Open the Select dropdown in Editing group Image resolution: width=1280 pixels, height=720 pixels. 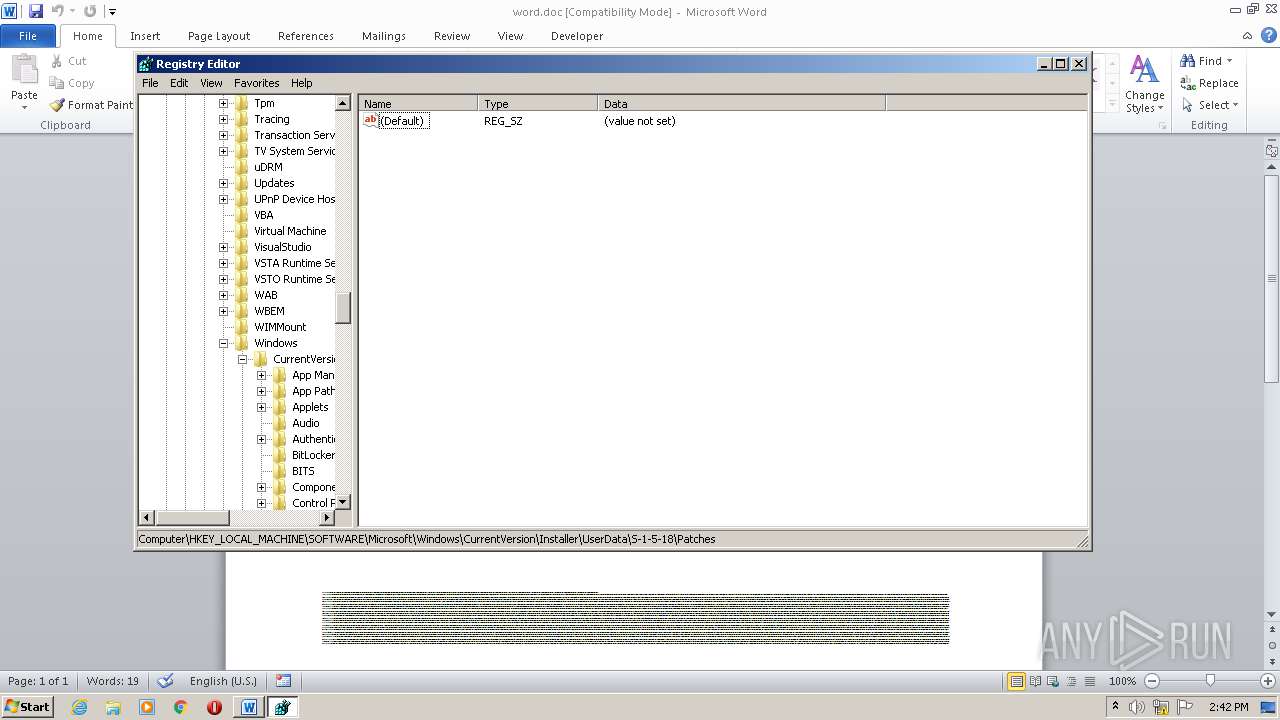point(1210,105)
